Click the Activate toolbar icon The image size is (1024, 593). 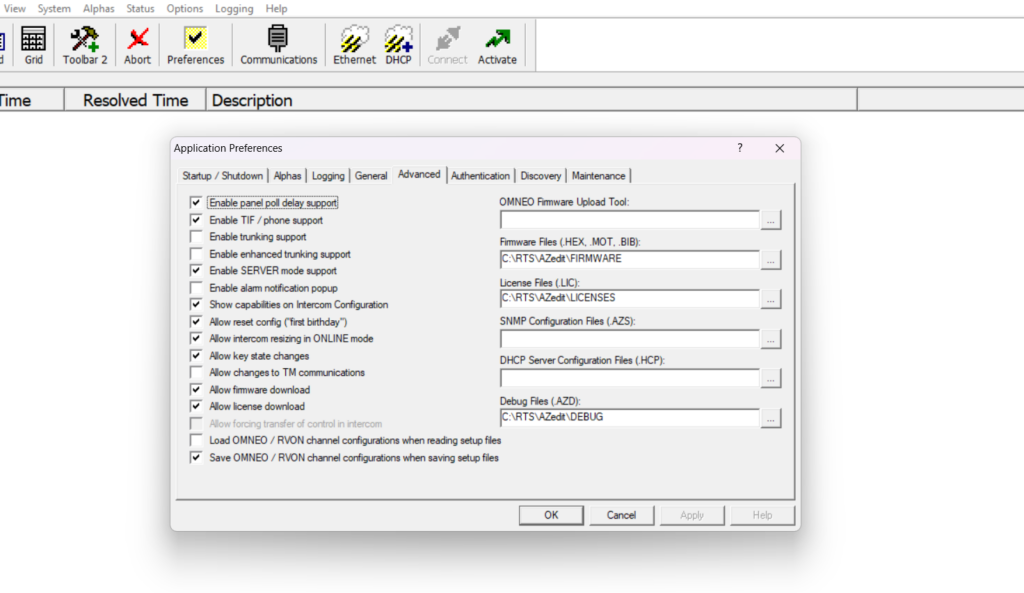tap(497, 45)
